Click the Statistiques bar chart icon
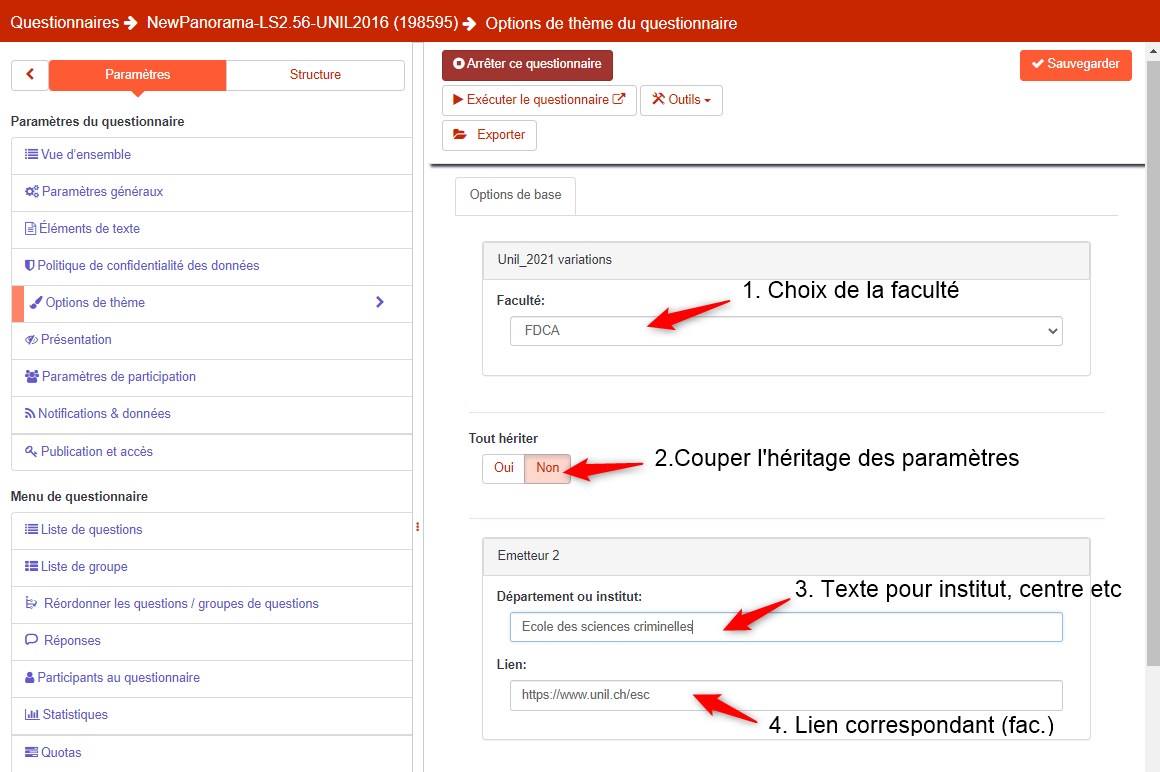Viewport: 1160px width, 772px height. click(x=31, y=715)
